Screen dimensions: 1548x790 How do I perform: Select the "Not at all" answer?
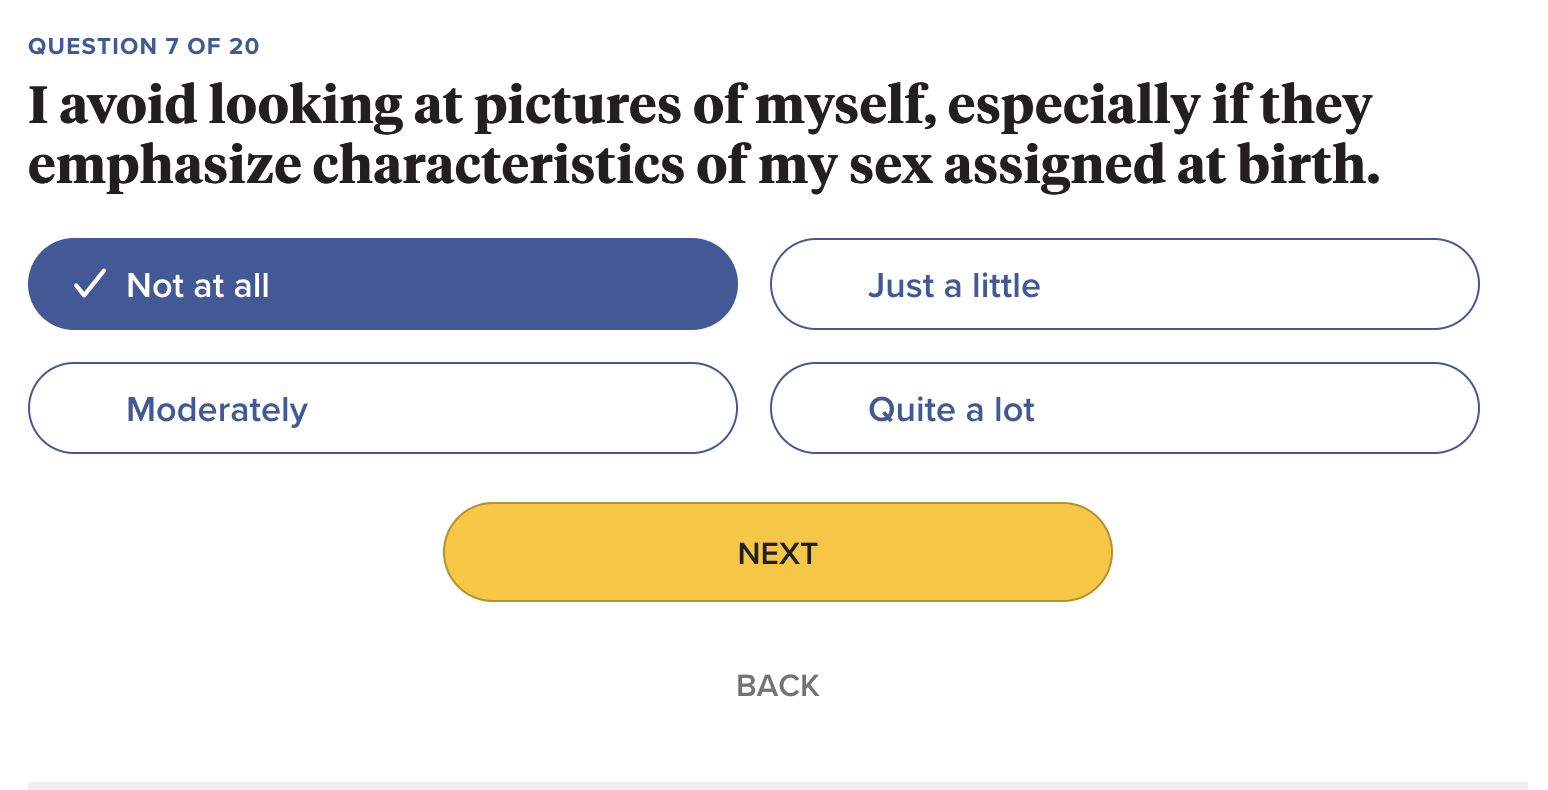tap(382, 284)
